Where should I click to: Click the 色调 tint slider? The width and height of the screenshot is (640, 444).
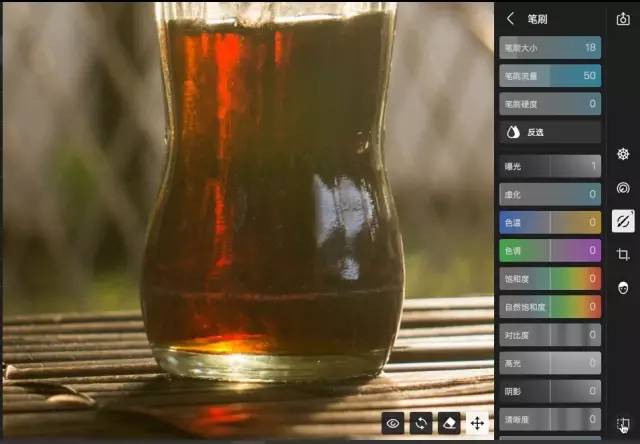[x=550, y=251]
